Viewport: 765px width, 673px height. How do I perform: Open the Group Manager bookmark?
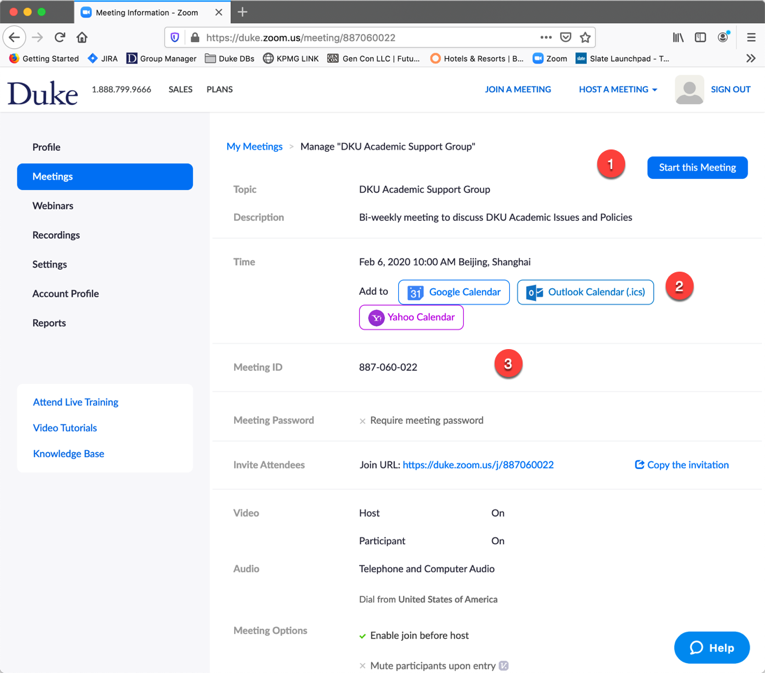tap(161, 59)
